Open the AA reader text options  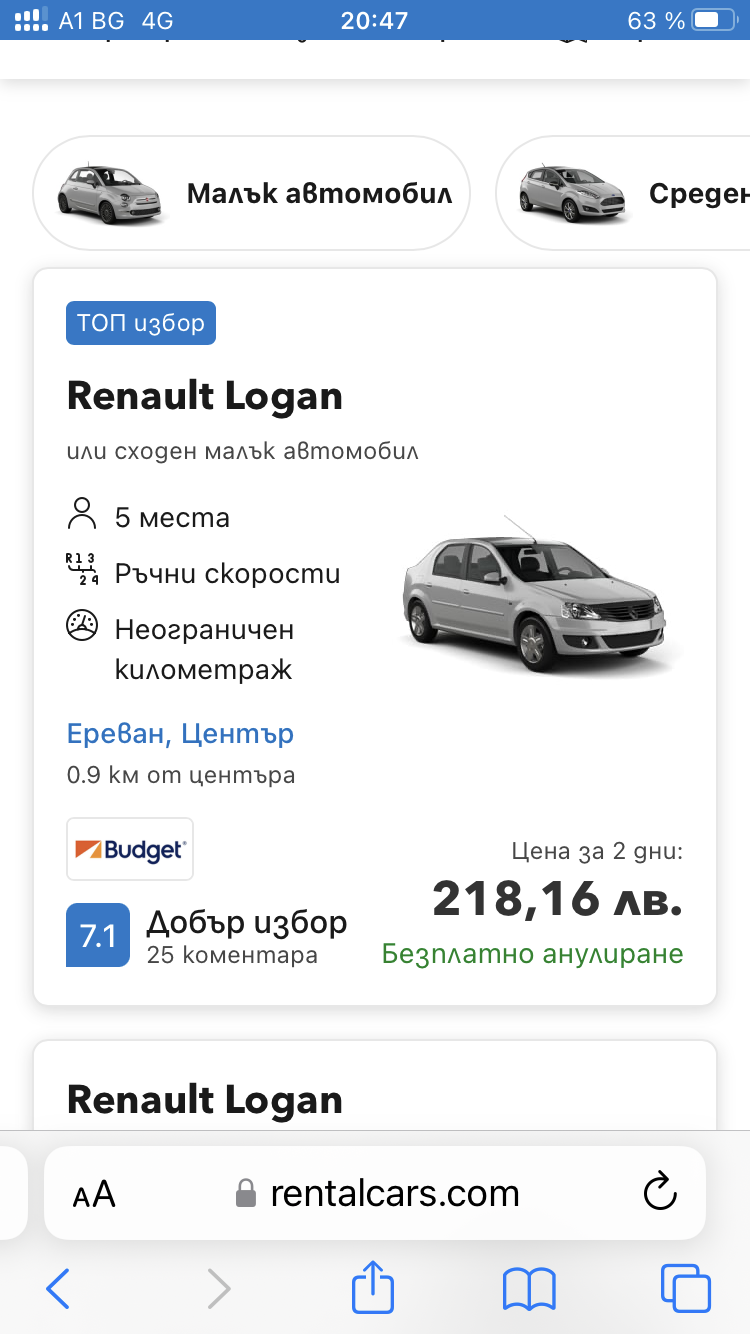[94, 1194]
